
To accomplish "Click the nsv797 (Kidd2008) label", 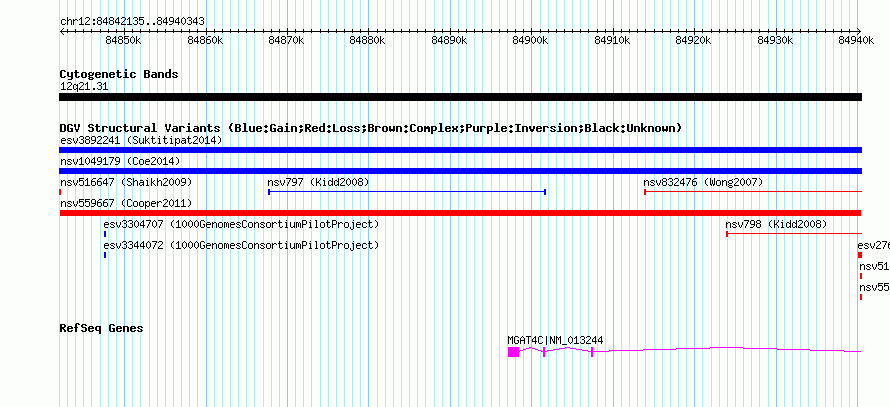I will pos(318,182).
